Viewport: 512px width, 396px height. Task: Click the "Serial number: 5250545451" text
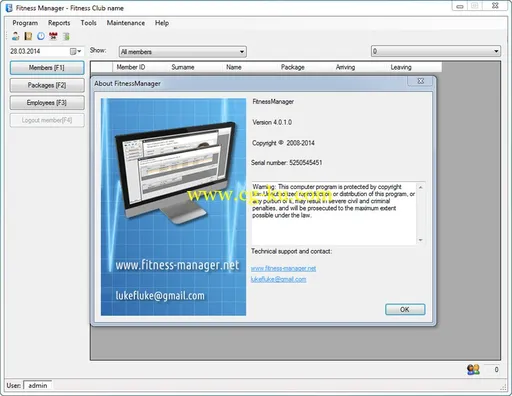point(287,163)
